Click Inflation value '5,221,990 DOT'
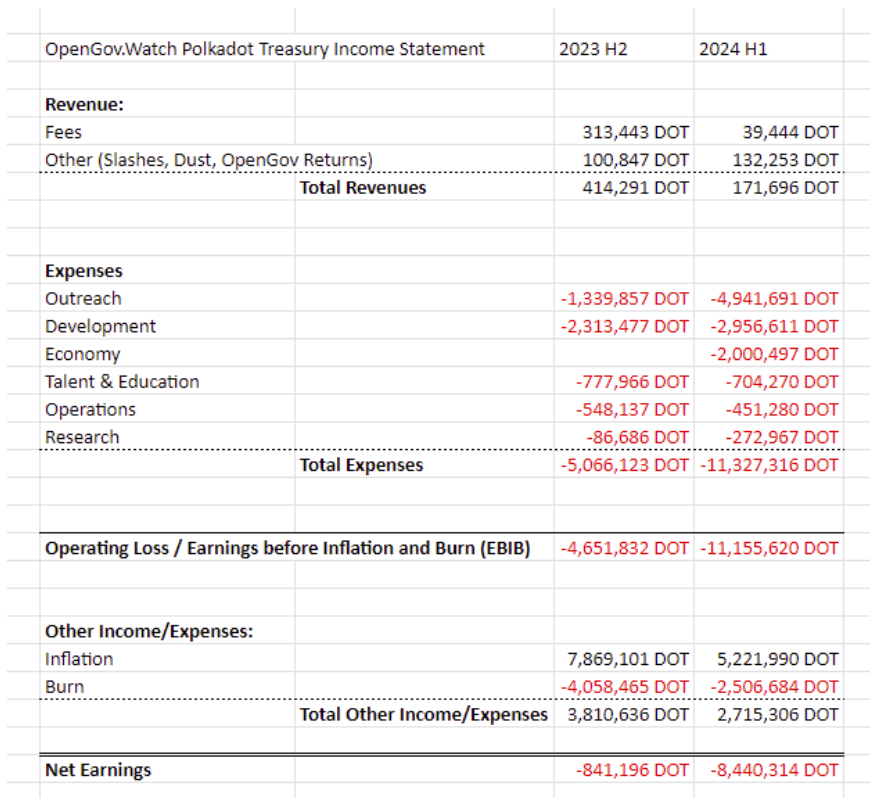The image size is (870, 798). point(778,659)
